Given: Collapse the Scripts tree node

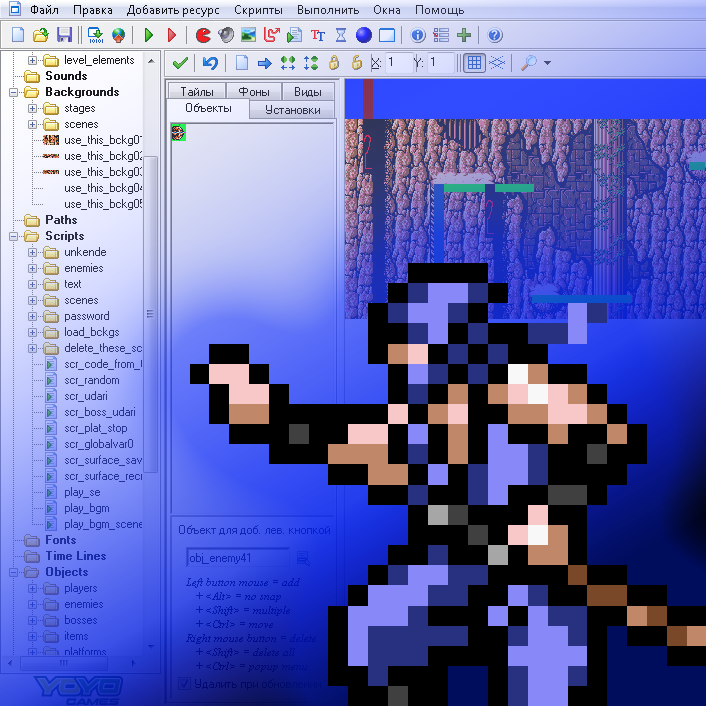Looking at the screenshot, I should point(13,236).
